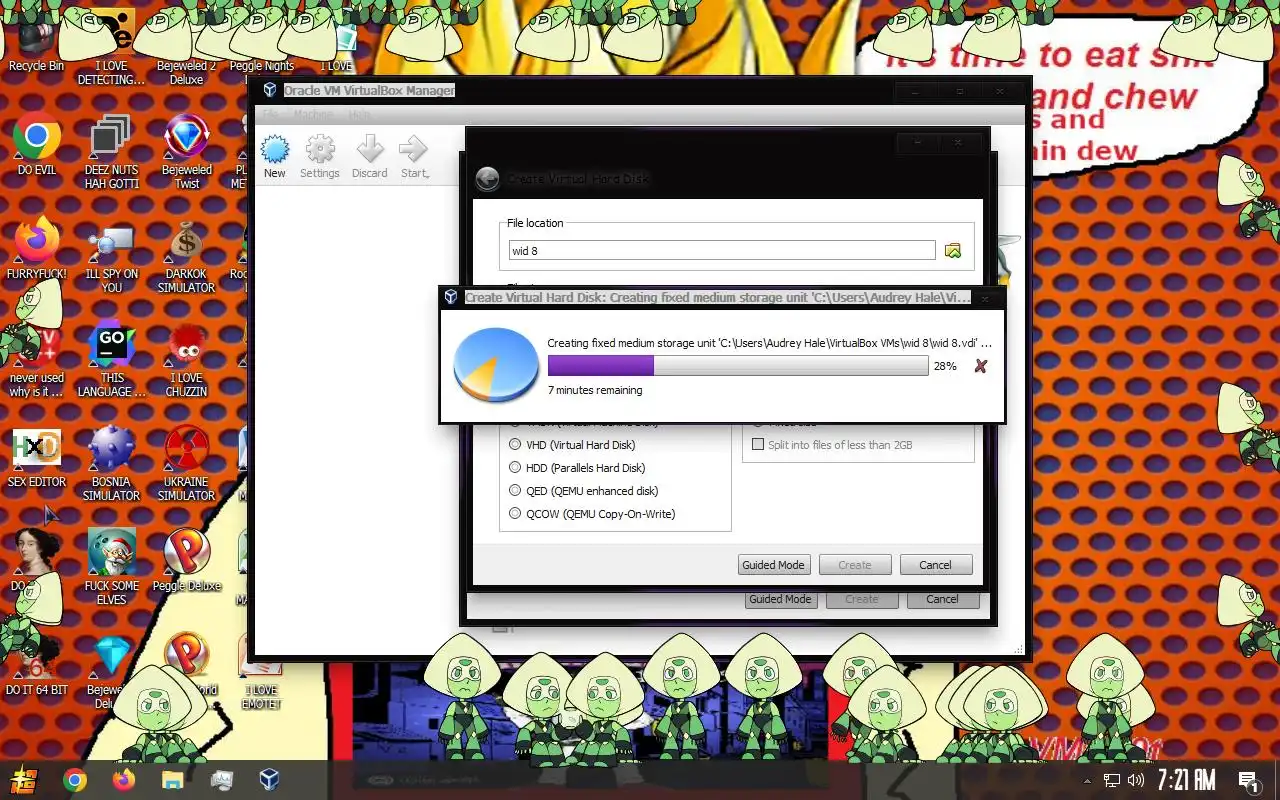Click the volume speaker tray icon

[x=1136, y=780]
